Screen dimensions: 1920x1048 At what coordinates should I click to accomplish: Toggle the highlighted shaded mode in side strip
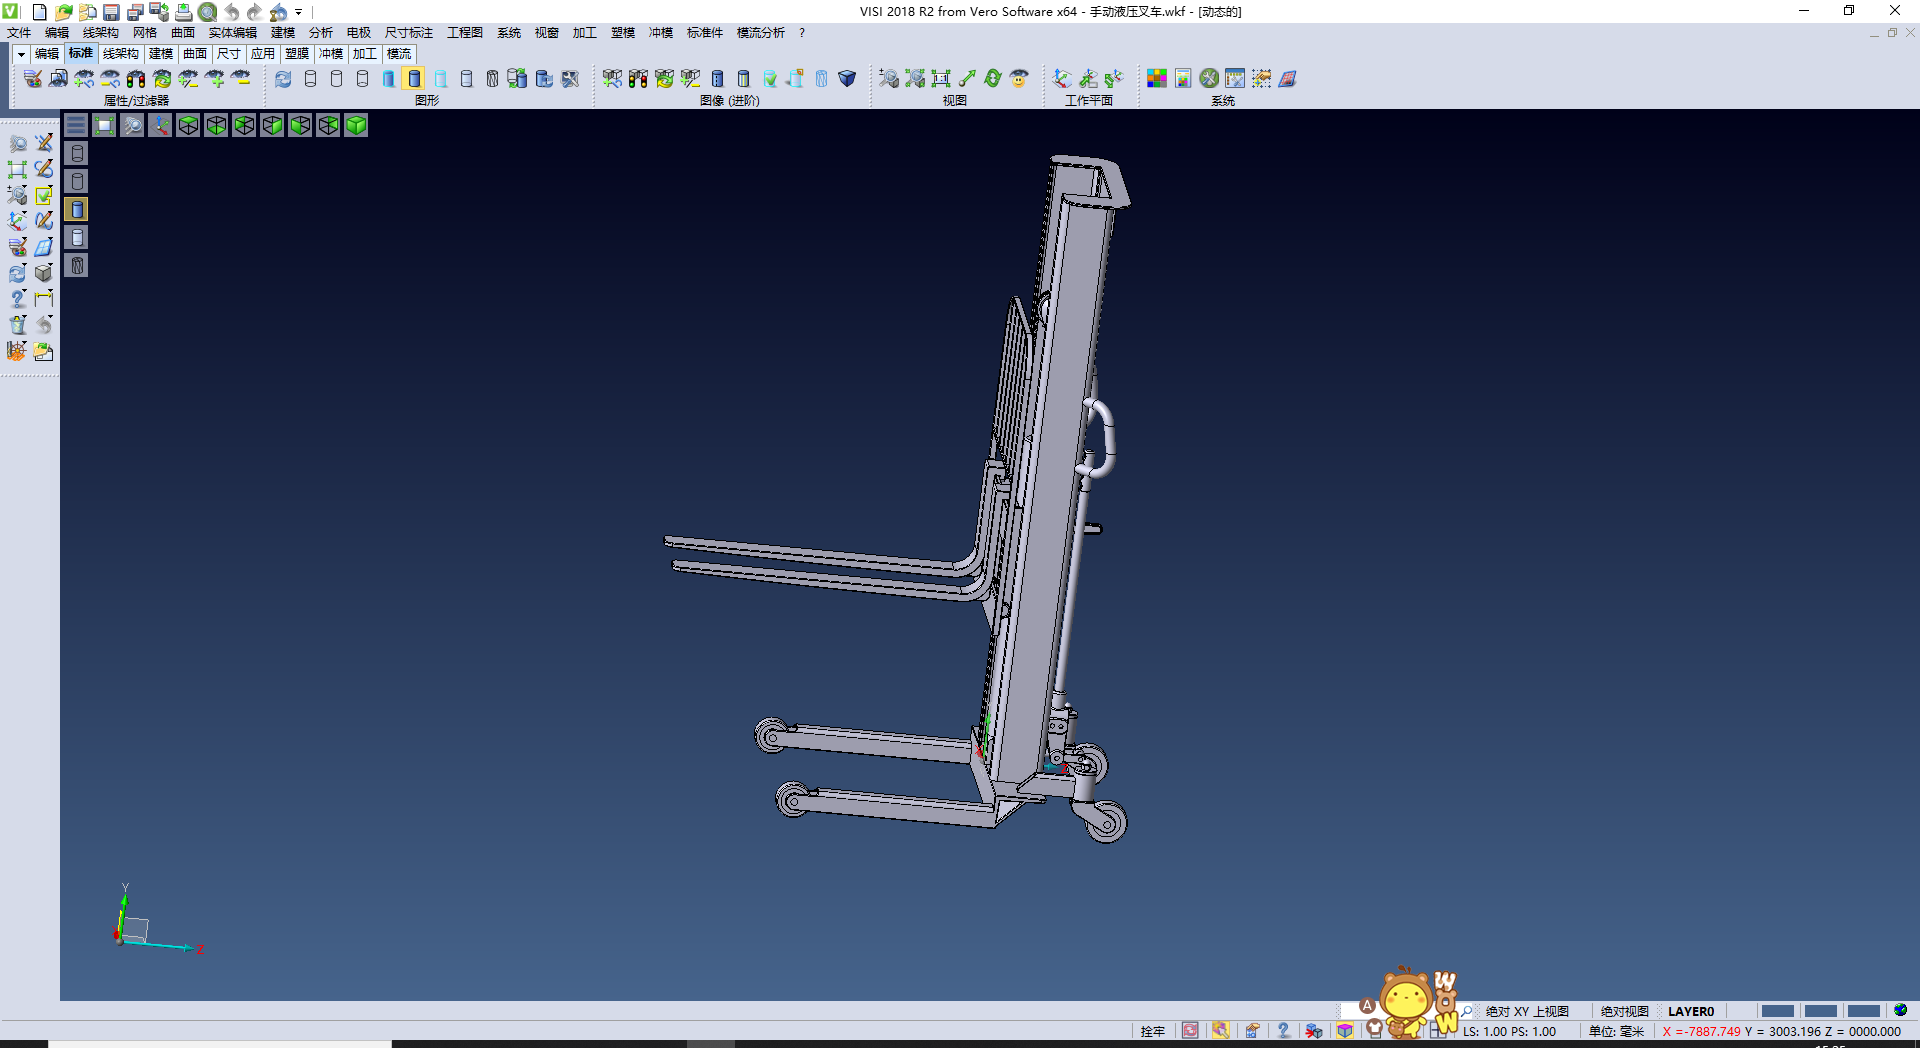coord(77,209)
